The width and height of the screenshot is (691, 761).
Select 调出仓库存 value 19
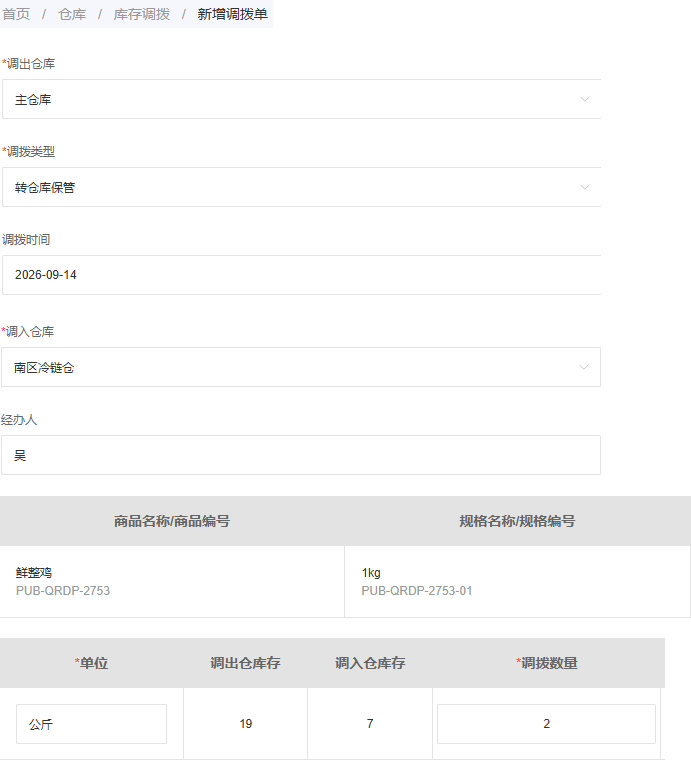coord(246,724)
